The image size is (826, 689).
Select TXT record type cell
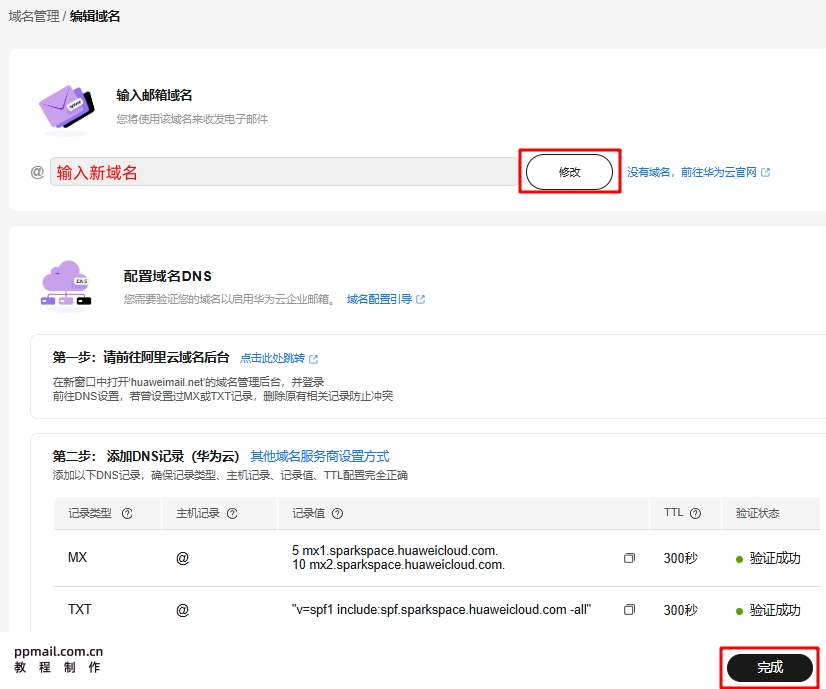click(x=80, y=609)
